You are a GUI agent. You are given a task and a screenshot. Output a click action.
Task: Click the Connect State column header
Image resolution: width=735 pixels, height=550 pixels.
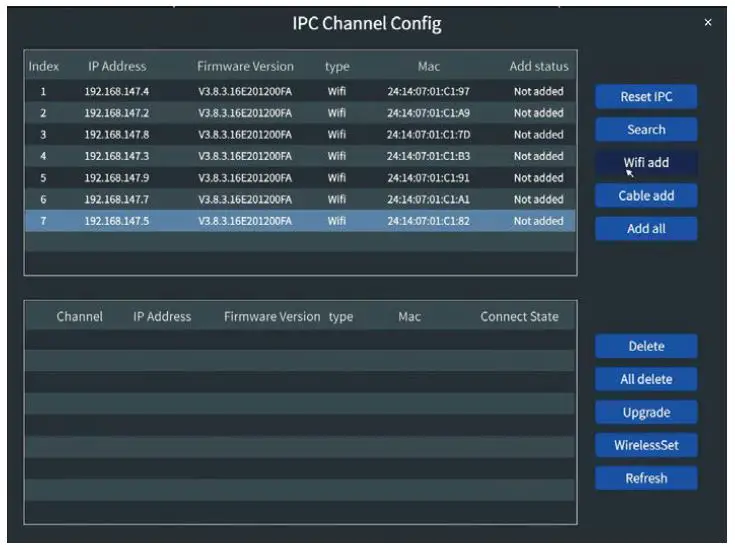pyautogui.click(x=519, y=316)
